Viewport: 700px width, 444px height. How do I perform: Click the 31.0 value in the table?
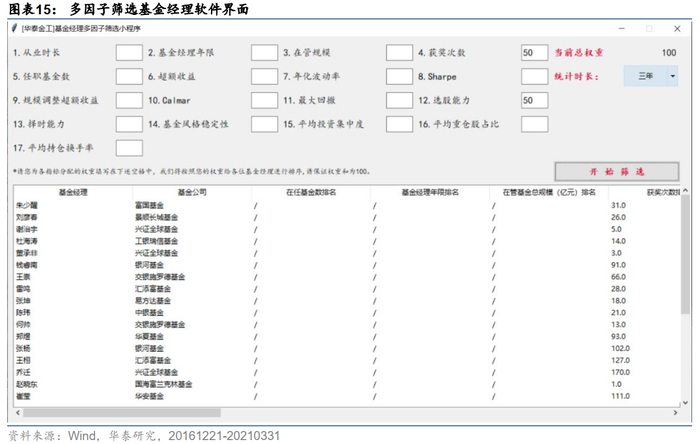(618, 205)
